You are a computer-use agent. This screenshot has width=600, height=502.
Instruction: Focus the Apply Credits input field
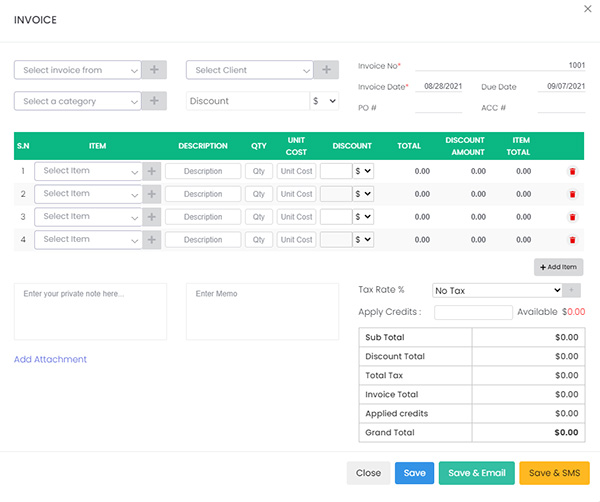473,312
